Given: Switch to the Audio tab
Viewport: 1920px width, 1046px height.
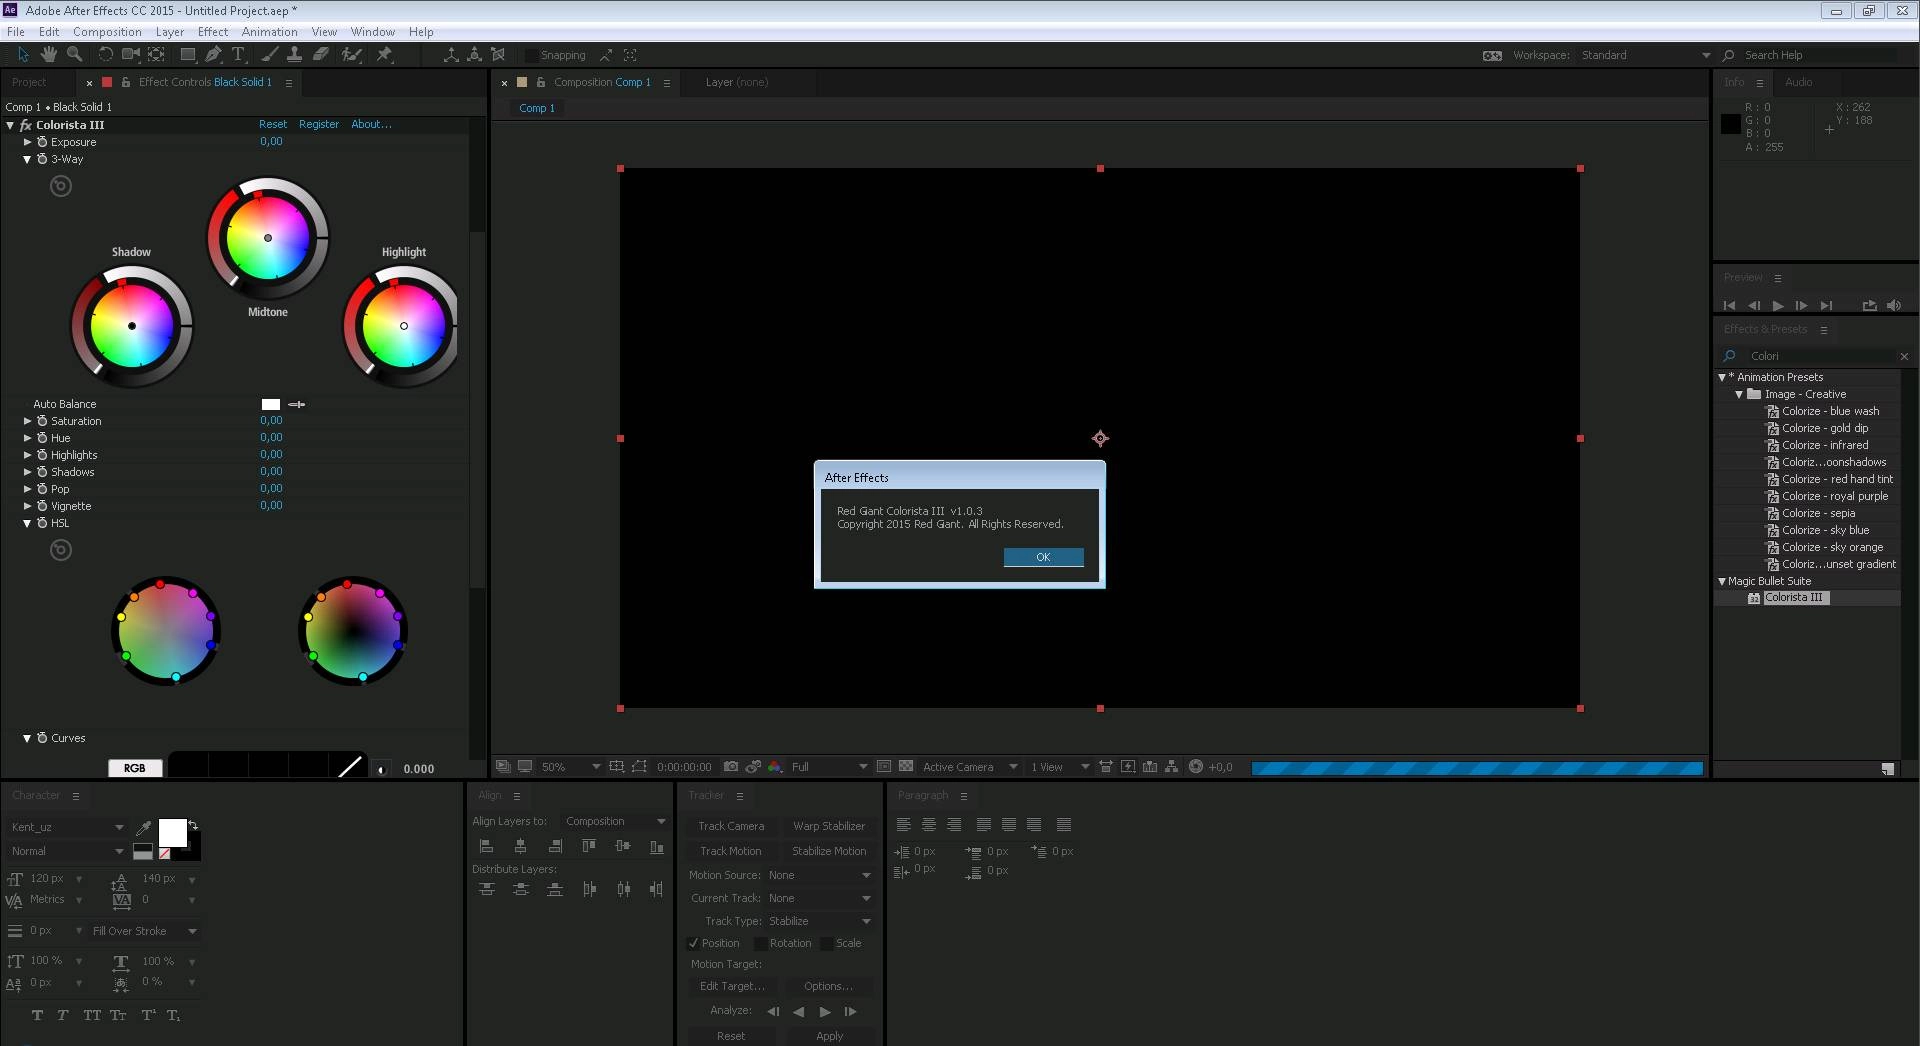Looking at the screenshot, I should click(x=1798, y=82).
